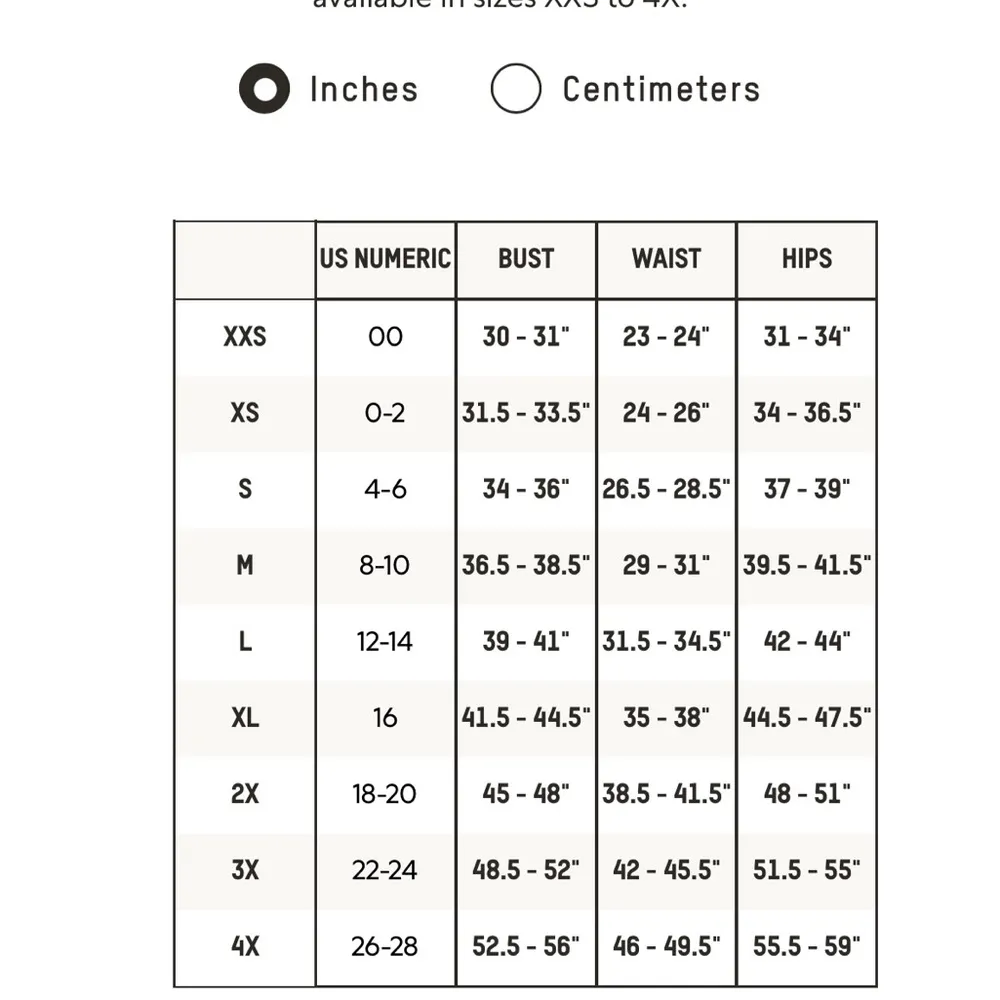Click the WAIST column header

[x=666, y=260]
